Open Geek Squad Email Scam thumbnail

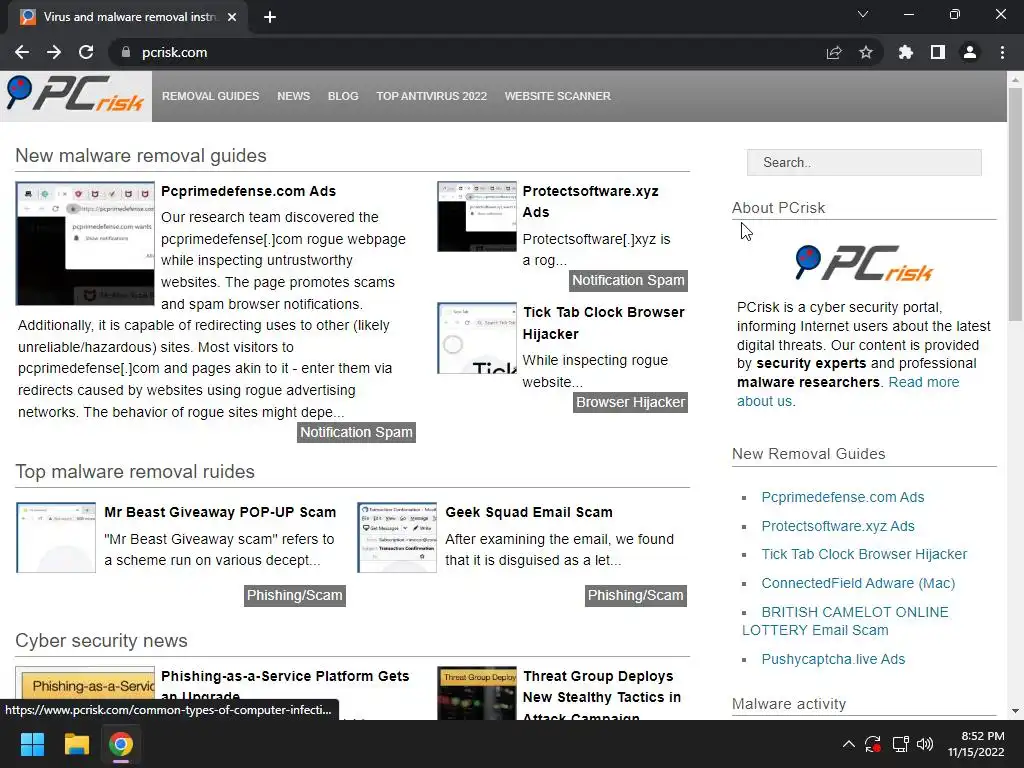(397, 537)
